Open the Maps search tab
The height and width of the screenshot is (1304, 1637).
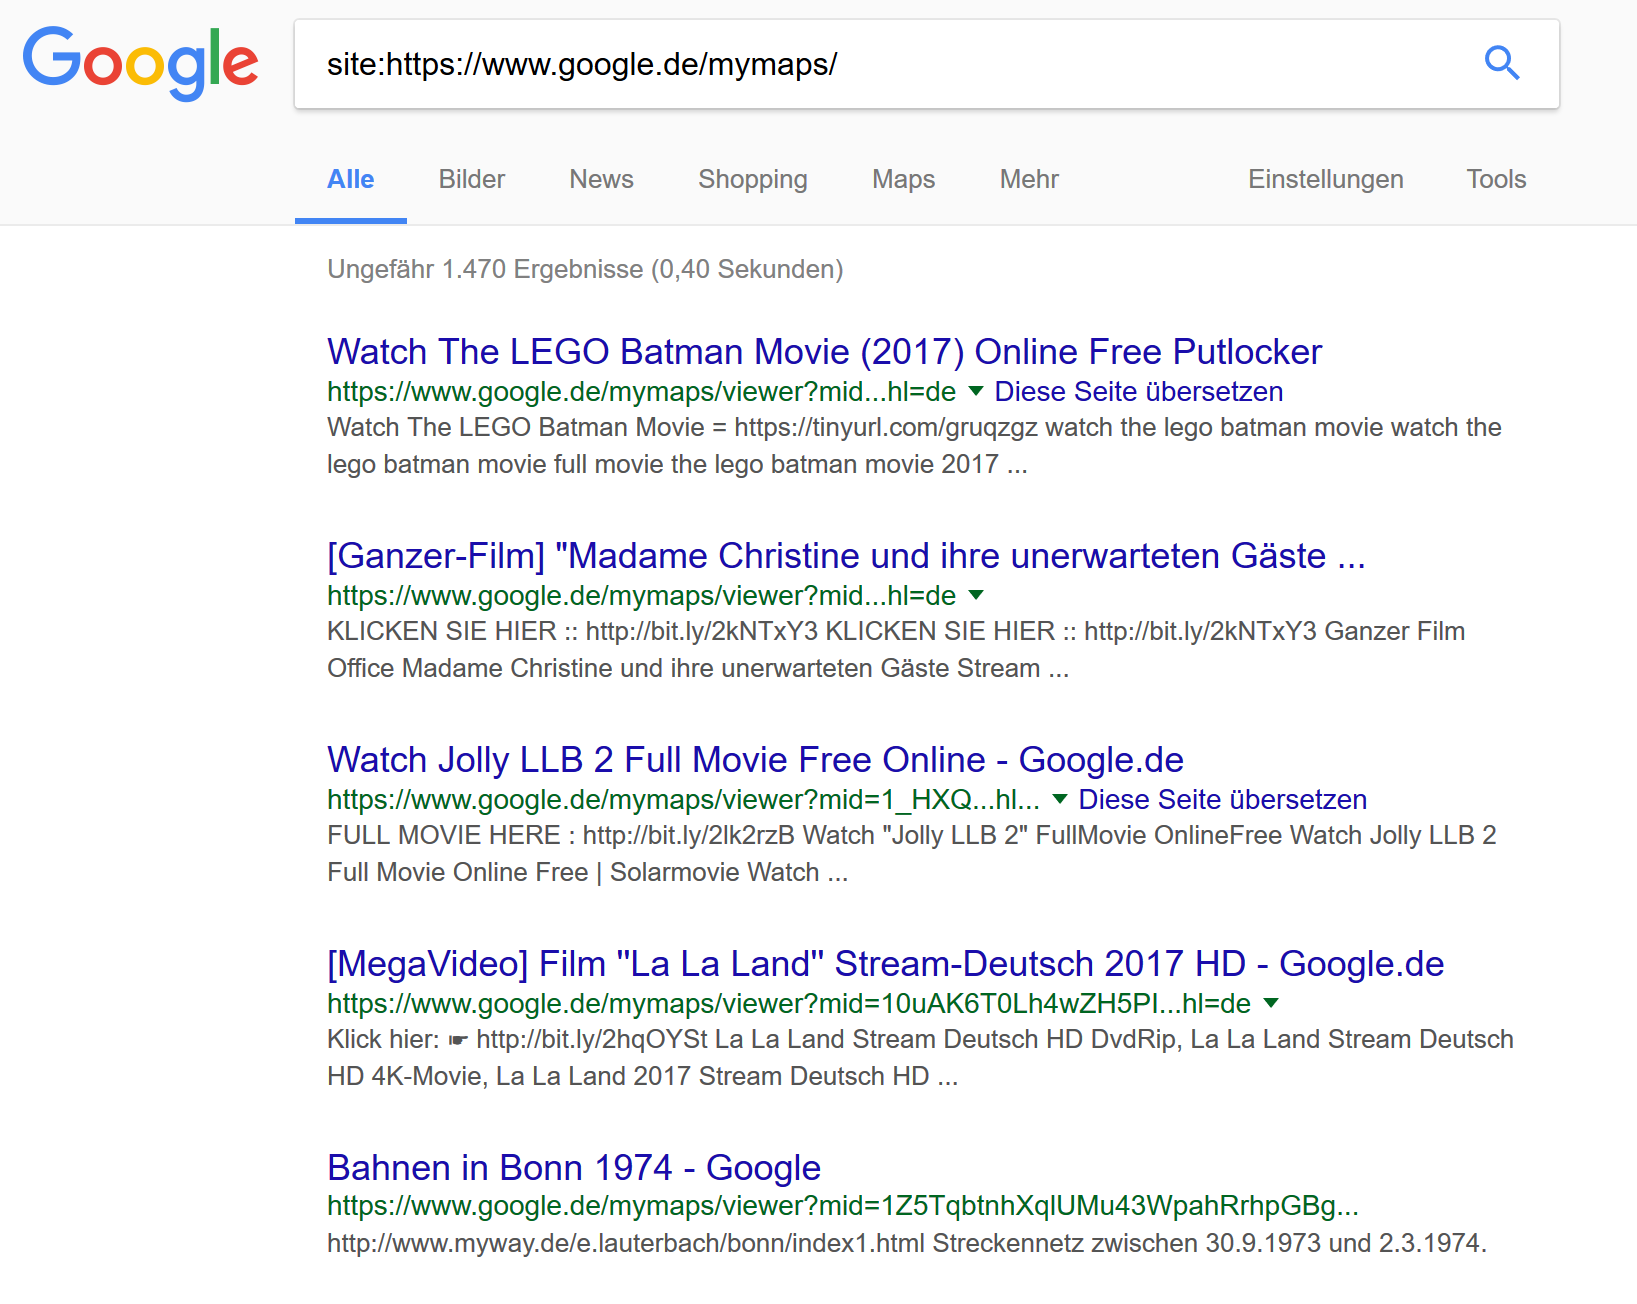pyautogui.click(x=903, y=179)
